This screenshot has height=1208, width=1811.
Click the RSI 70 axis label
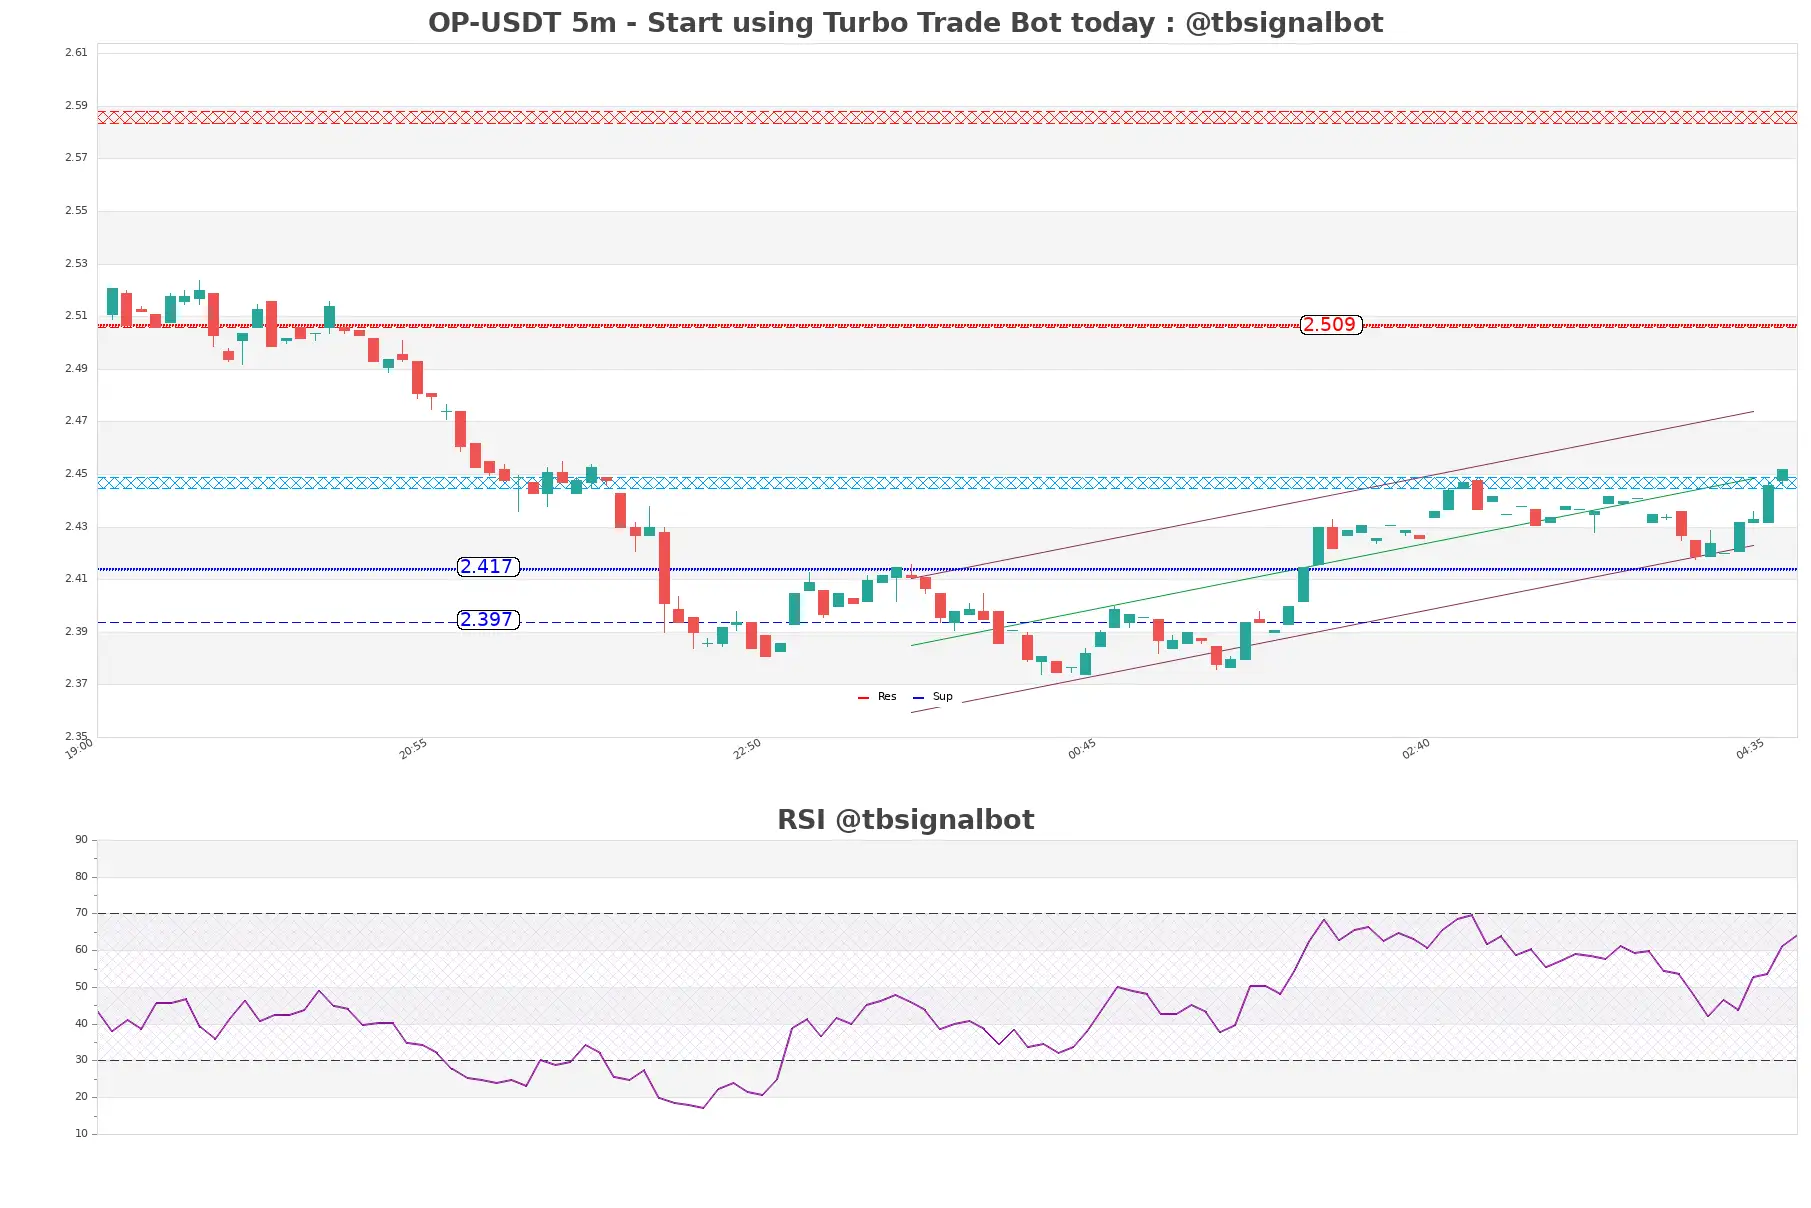point(81,913)
